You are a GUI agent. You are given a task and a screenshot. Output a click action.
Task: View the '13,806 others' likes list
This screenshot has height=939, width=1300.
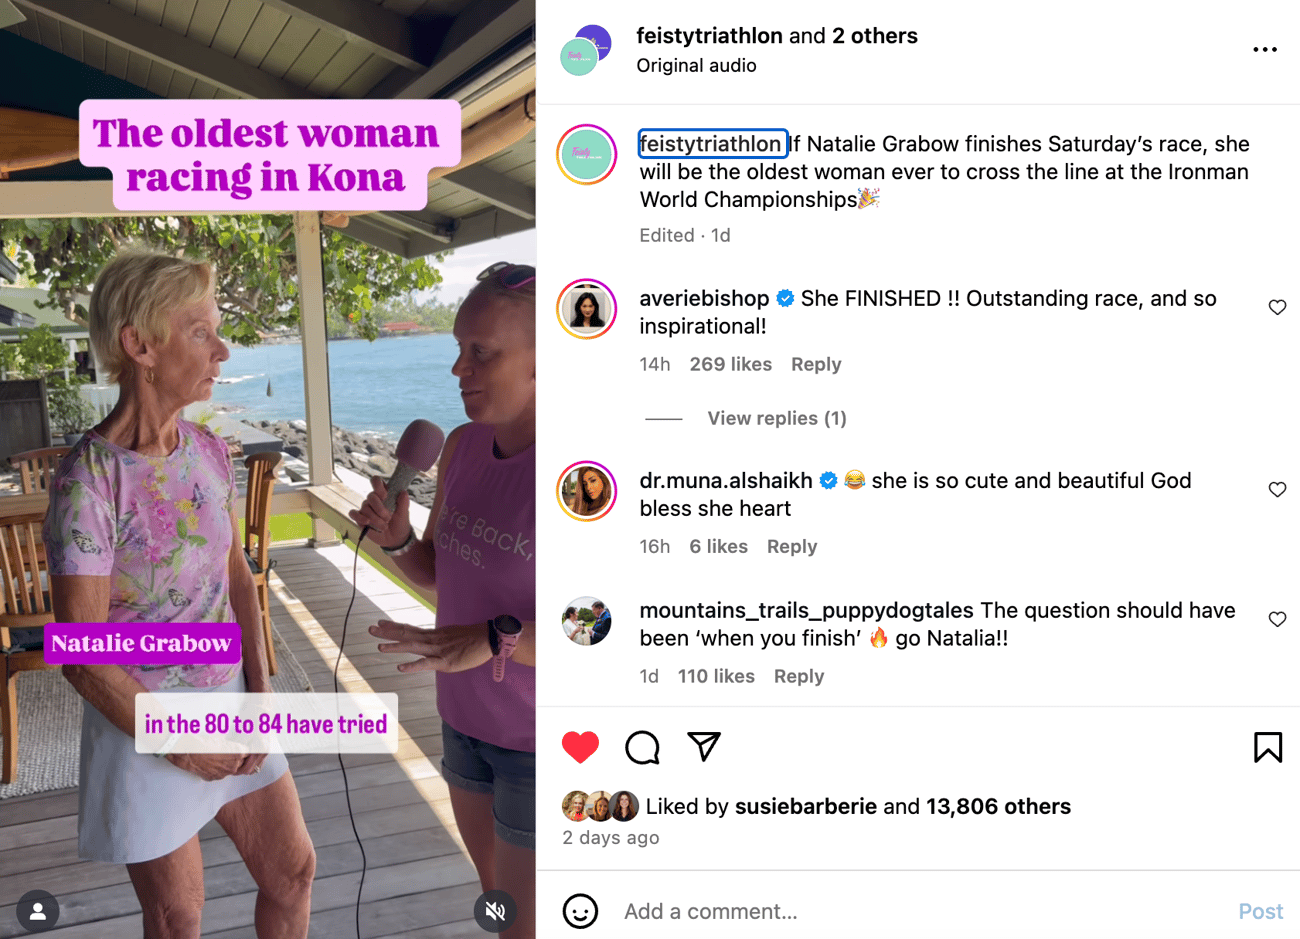tap(998, 806)
